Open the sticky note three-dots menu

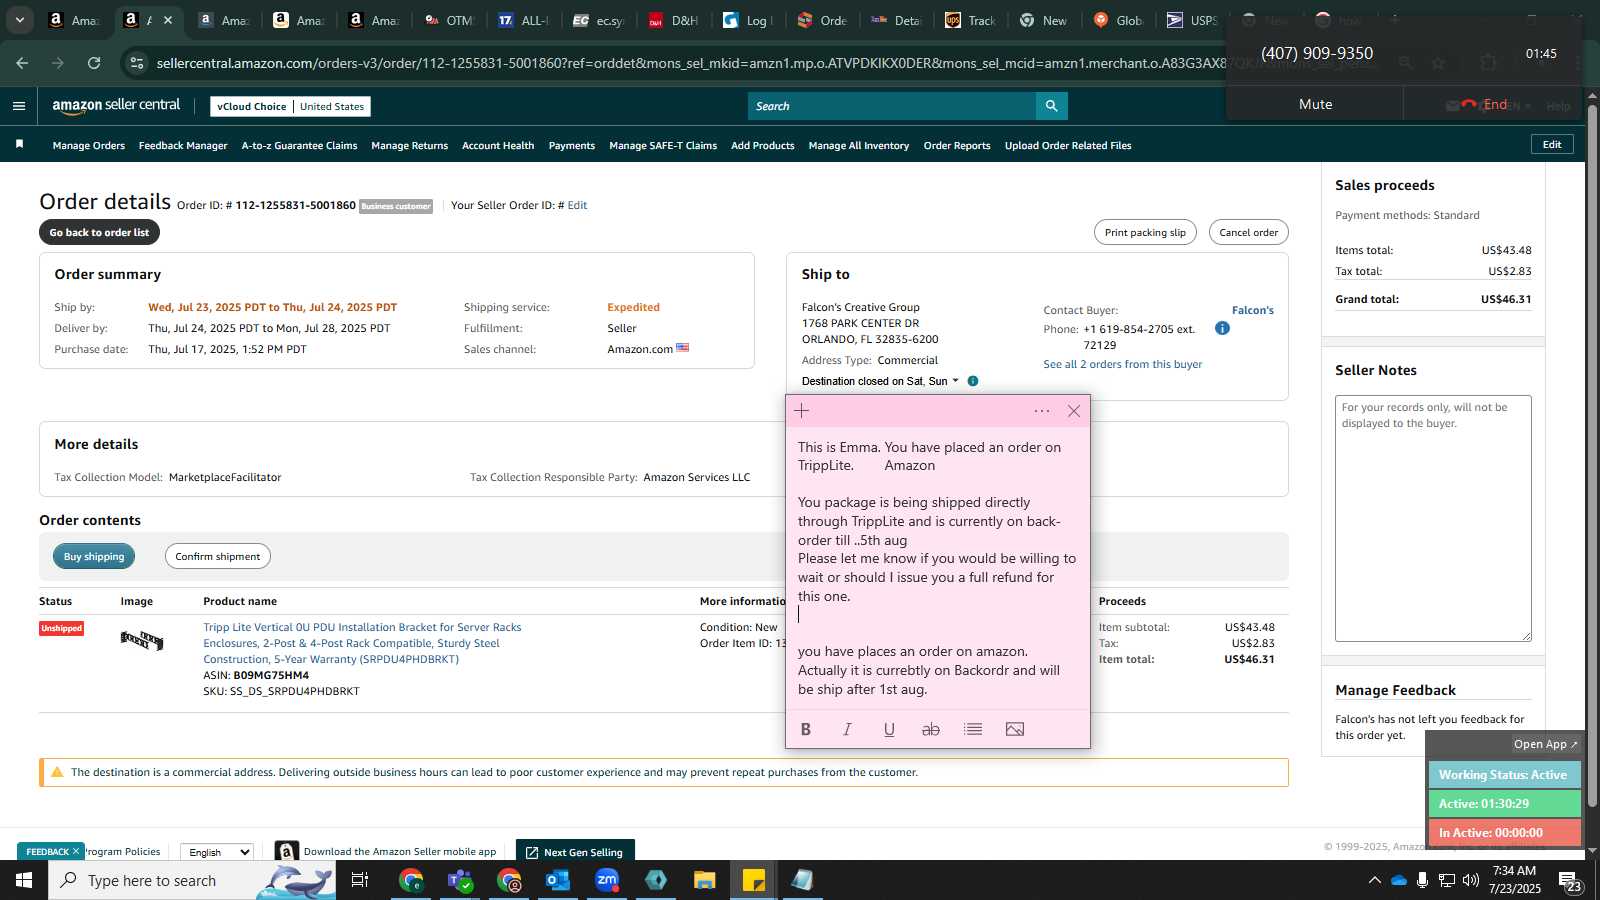pyautogui.click(x=1042, y=411)
